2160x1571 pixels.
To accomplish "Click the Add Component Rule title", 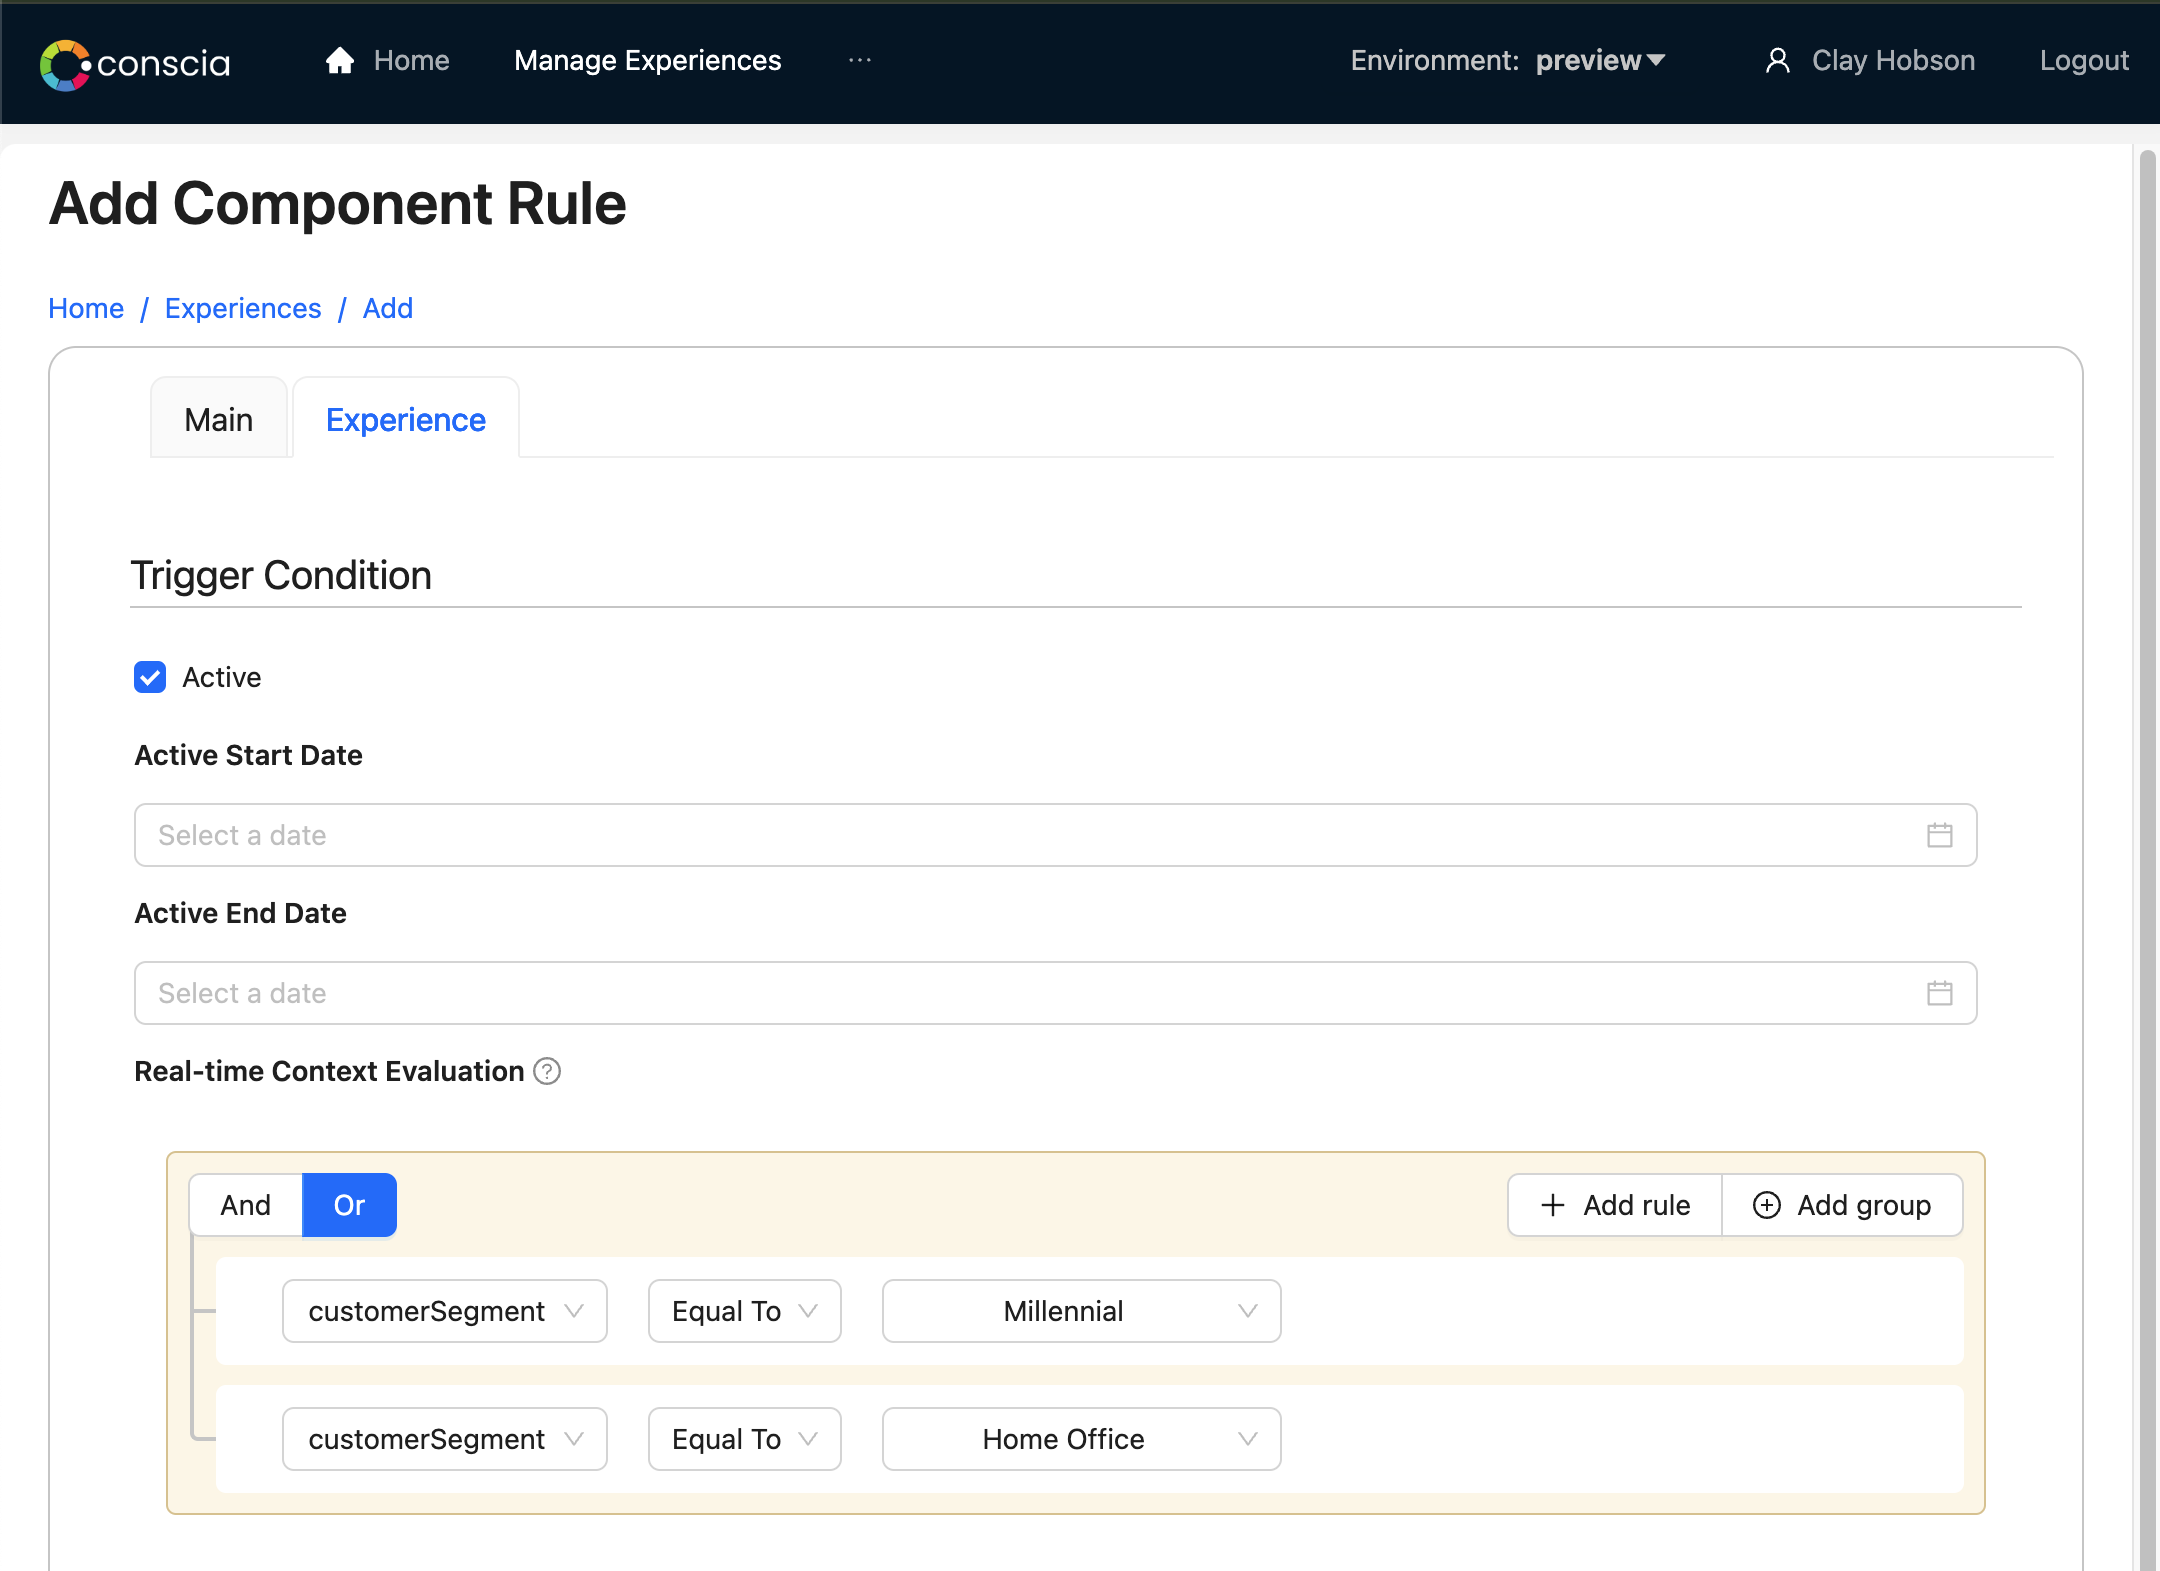I will (338, 204).
